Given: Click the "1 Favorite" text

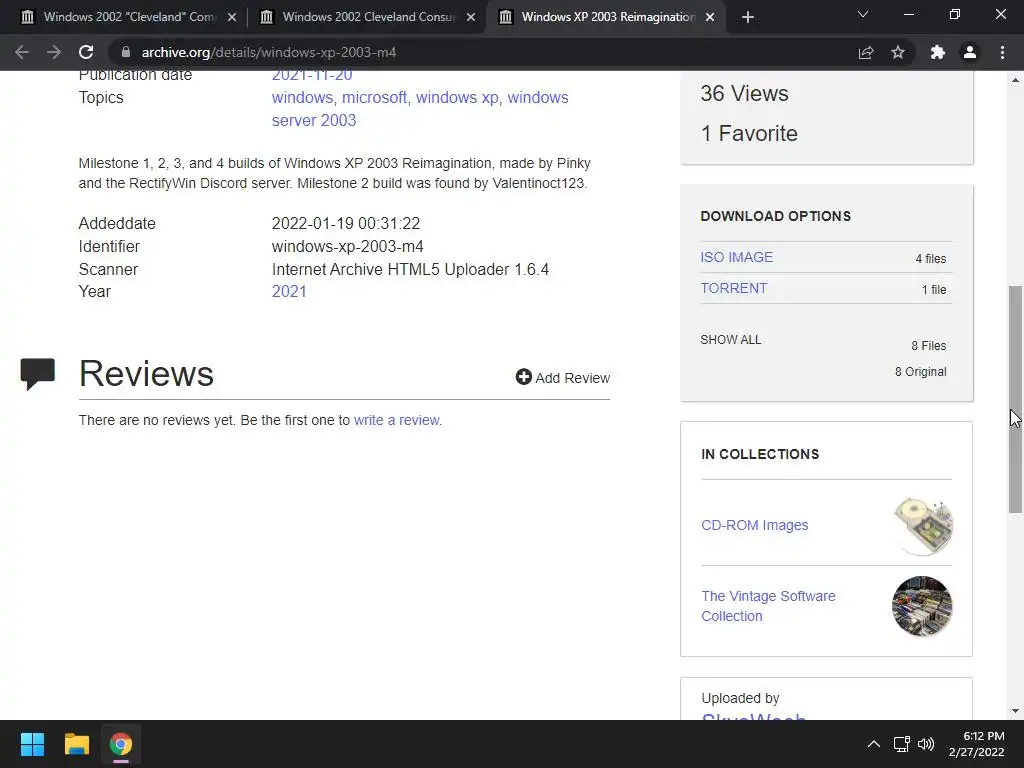Looking at the screenshot, I should (749, 133).
